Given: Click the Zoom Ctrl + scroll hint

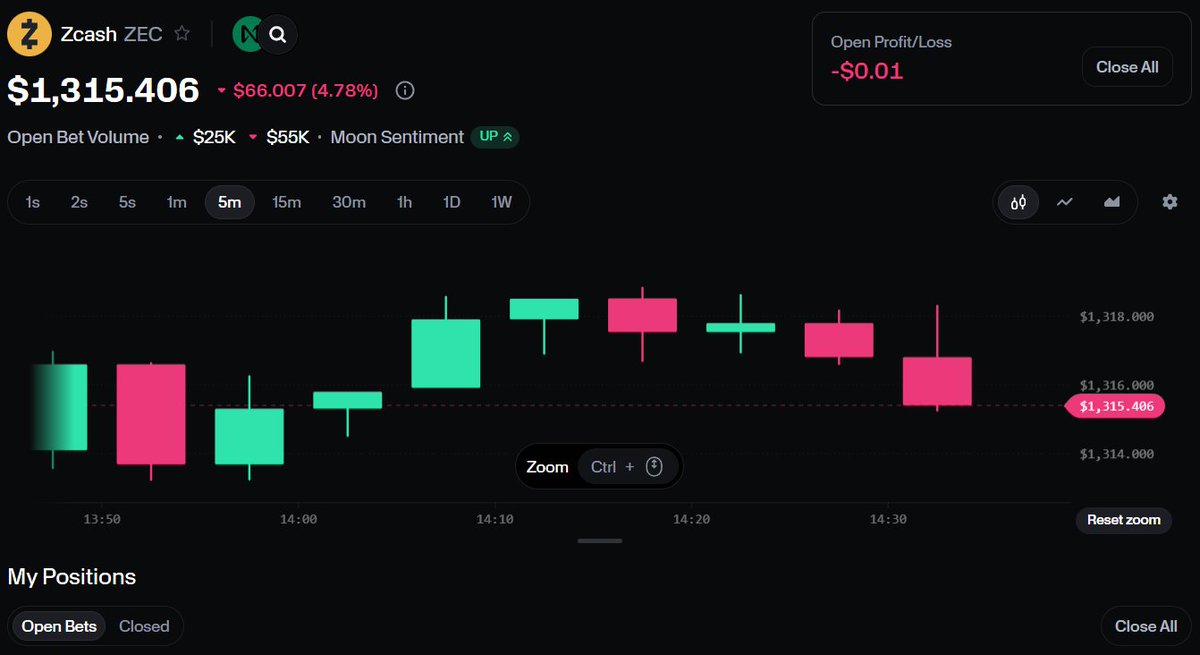Looking at the screenshot, I should click(x=600, y=467).
